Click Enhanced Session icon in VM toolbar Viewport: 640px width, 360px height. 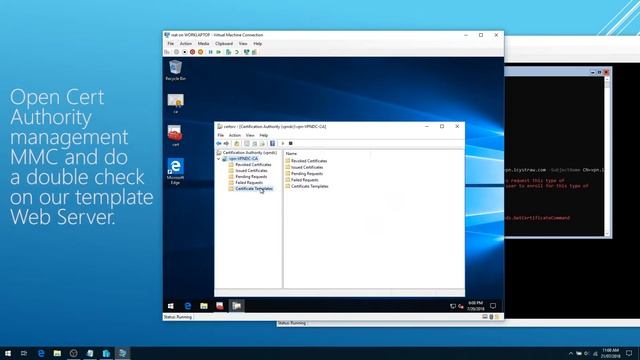tap(247, 52)
